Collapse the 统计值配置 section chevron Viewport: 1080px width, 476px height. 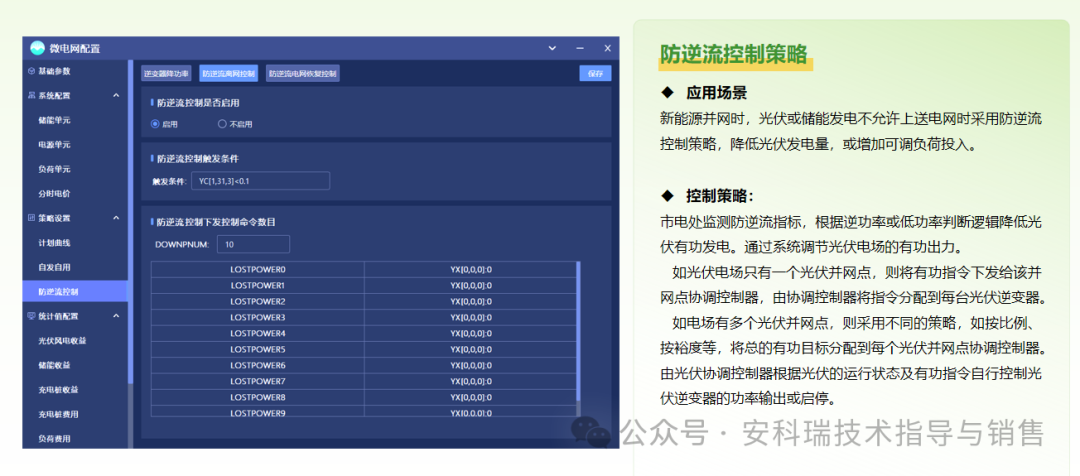tap(116, 315)
